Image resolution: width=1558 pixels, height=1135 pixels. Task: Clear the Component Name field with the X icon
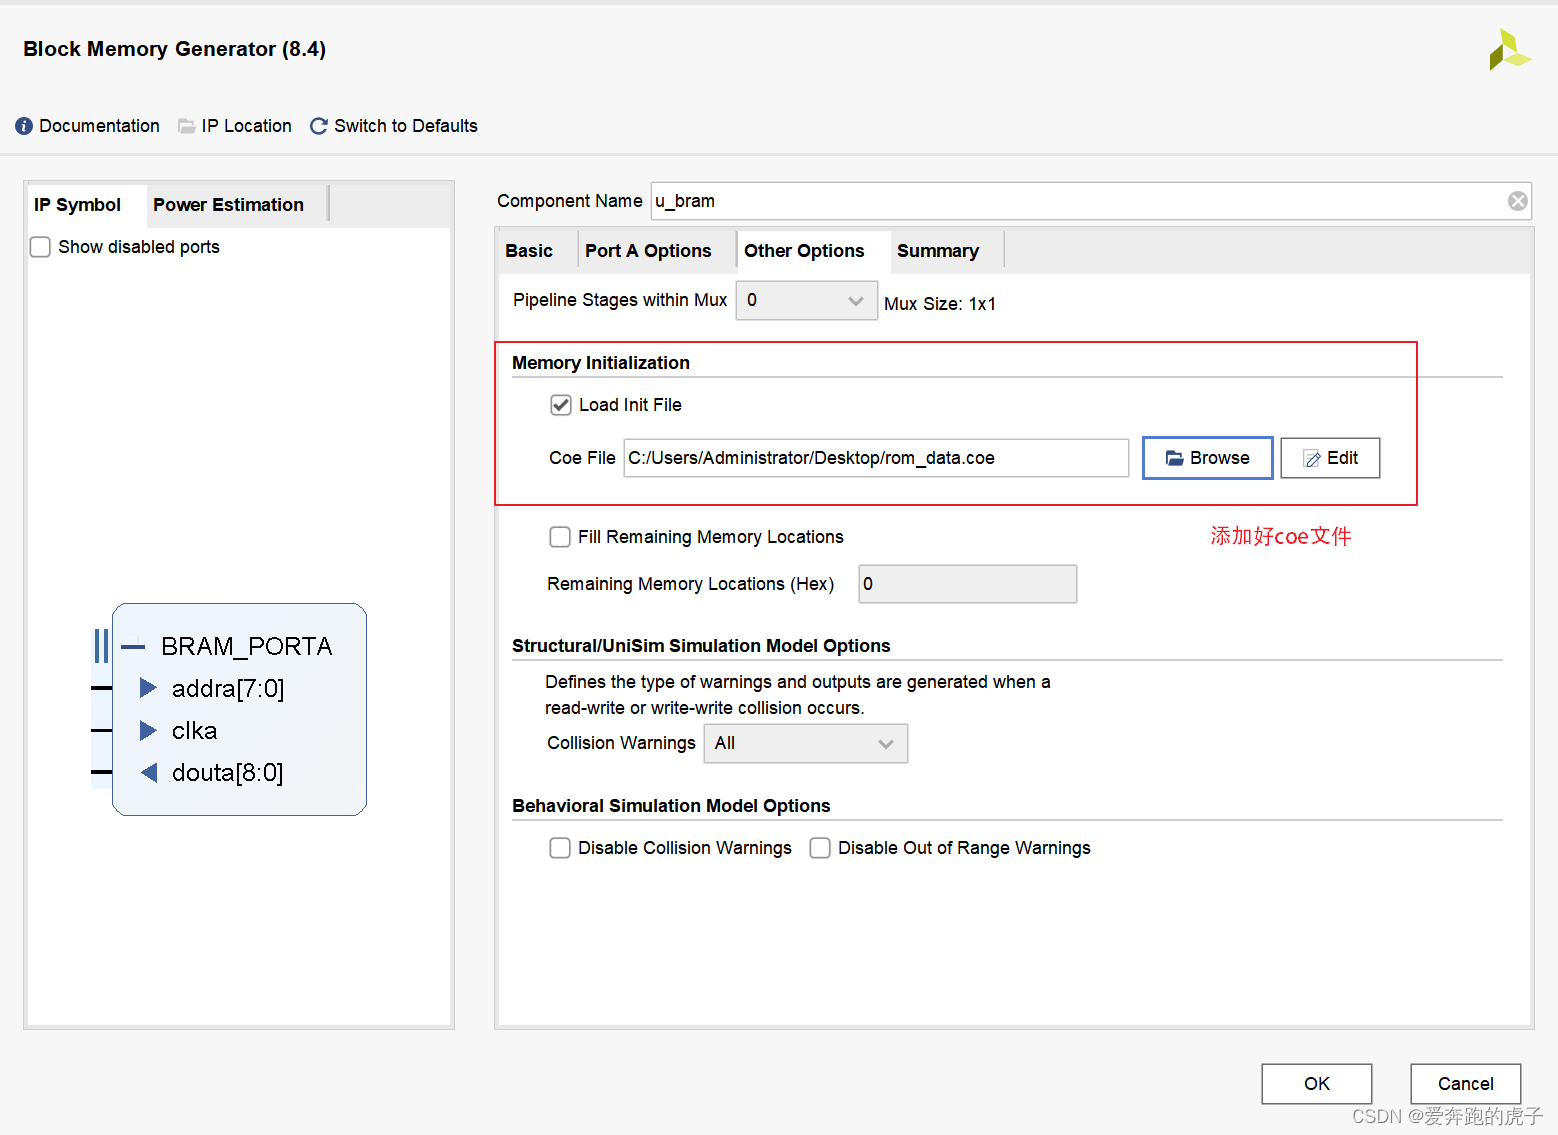click(x=1517, y=201)
